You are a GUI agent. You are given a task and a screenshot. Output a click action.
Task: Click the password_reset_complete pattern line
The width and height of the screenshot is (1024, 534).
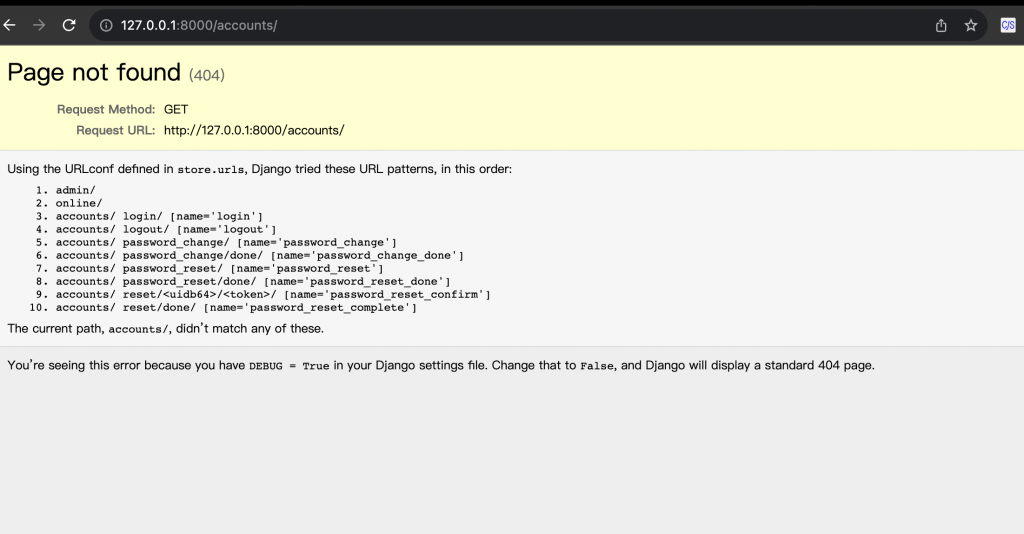pyautogui.click(x=236, y=307)
